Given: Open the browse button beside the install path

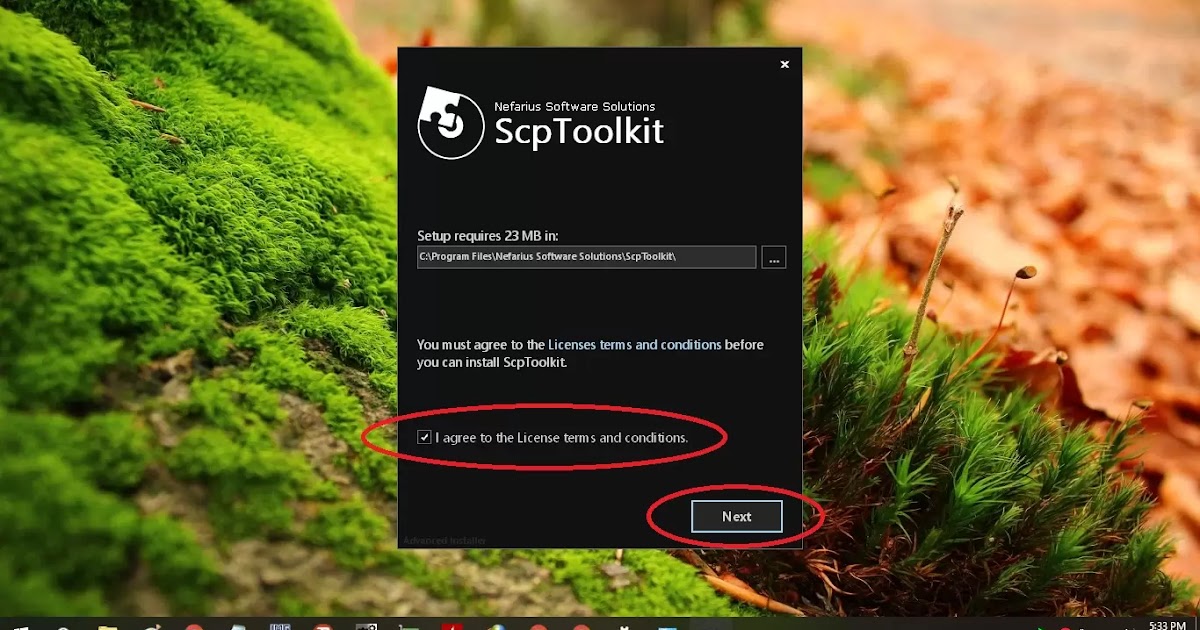Looking at the screenshot, I should pyautogui.click(x=773, y=257).
